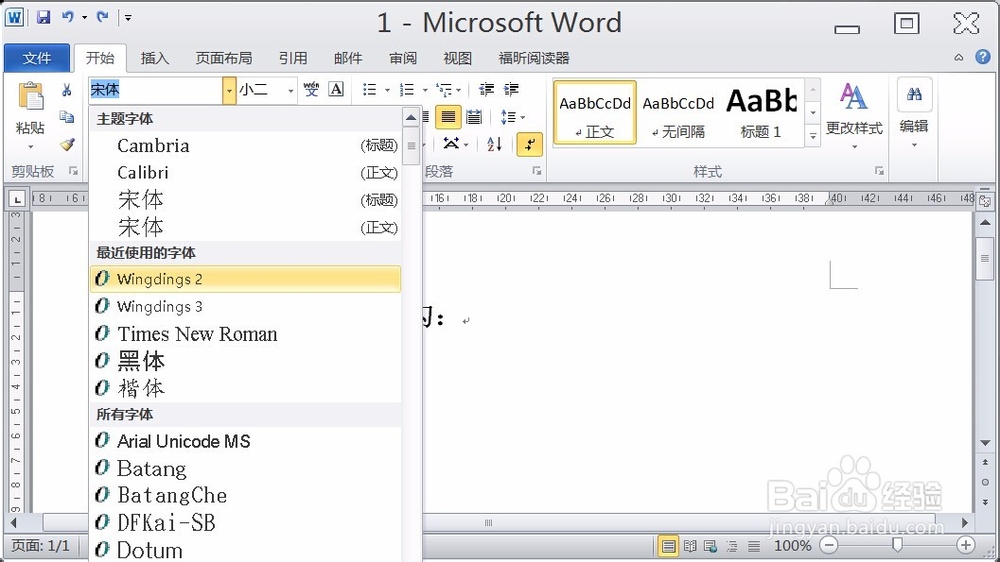Expand the Paste options arrow
The height and width of the screenshot is (562, 1000).
31,147
